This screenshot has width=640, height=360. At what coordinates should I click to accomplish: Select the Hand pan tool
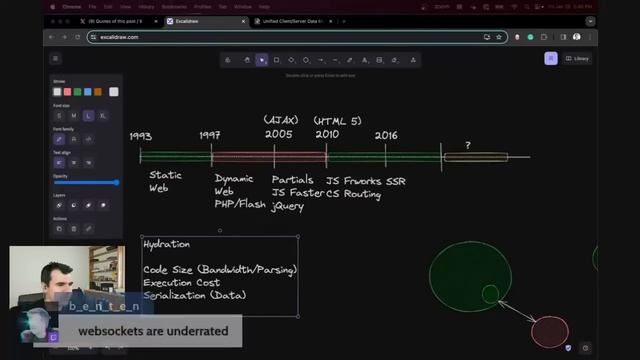click(247, 60)
